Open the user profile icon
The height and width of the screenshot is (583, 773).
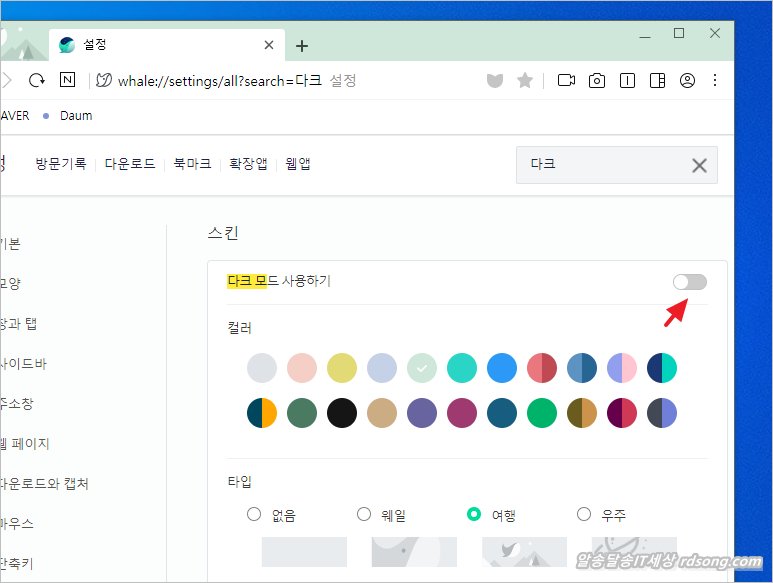pos(687,80)
